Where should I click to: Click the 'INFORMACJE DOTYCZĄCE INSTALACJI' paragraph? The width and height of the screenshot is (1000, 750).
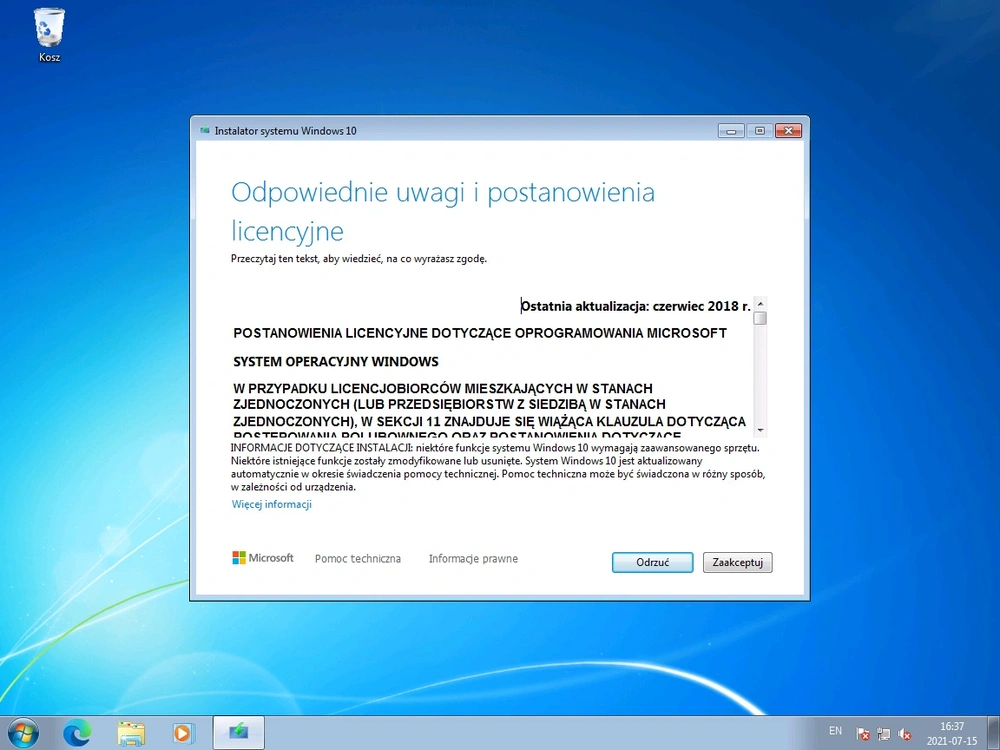[x=497, y=467]
